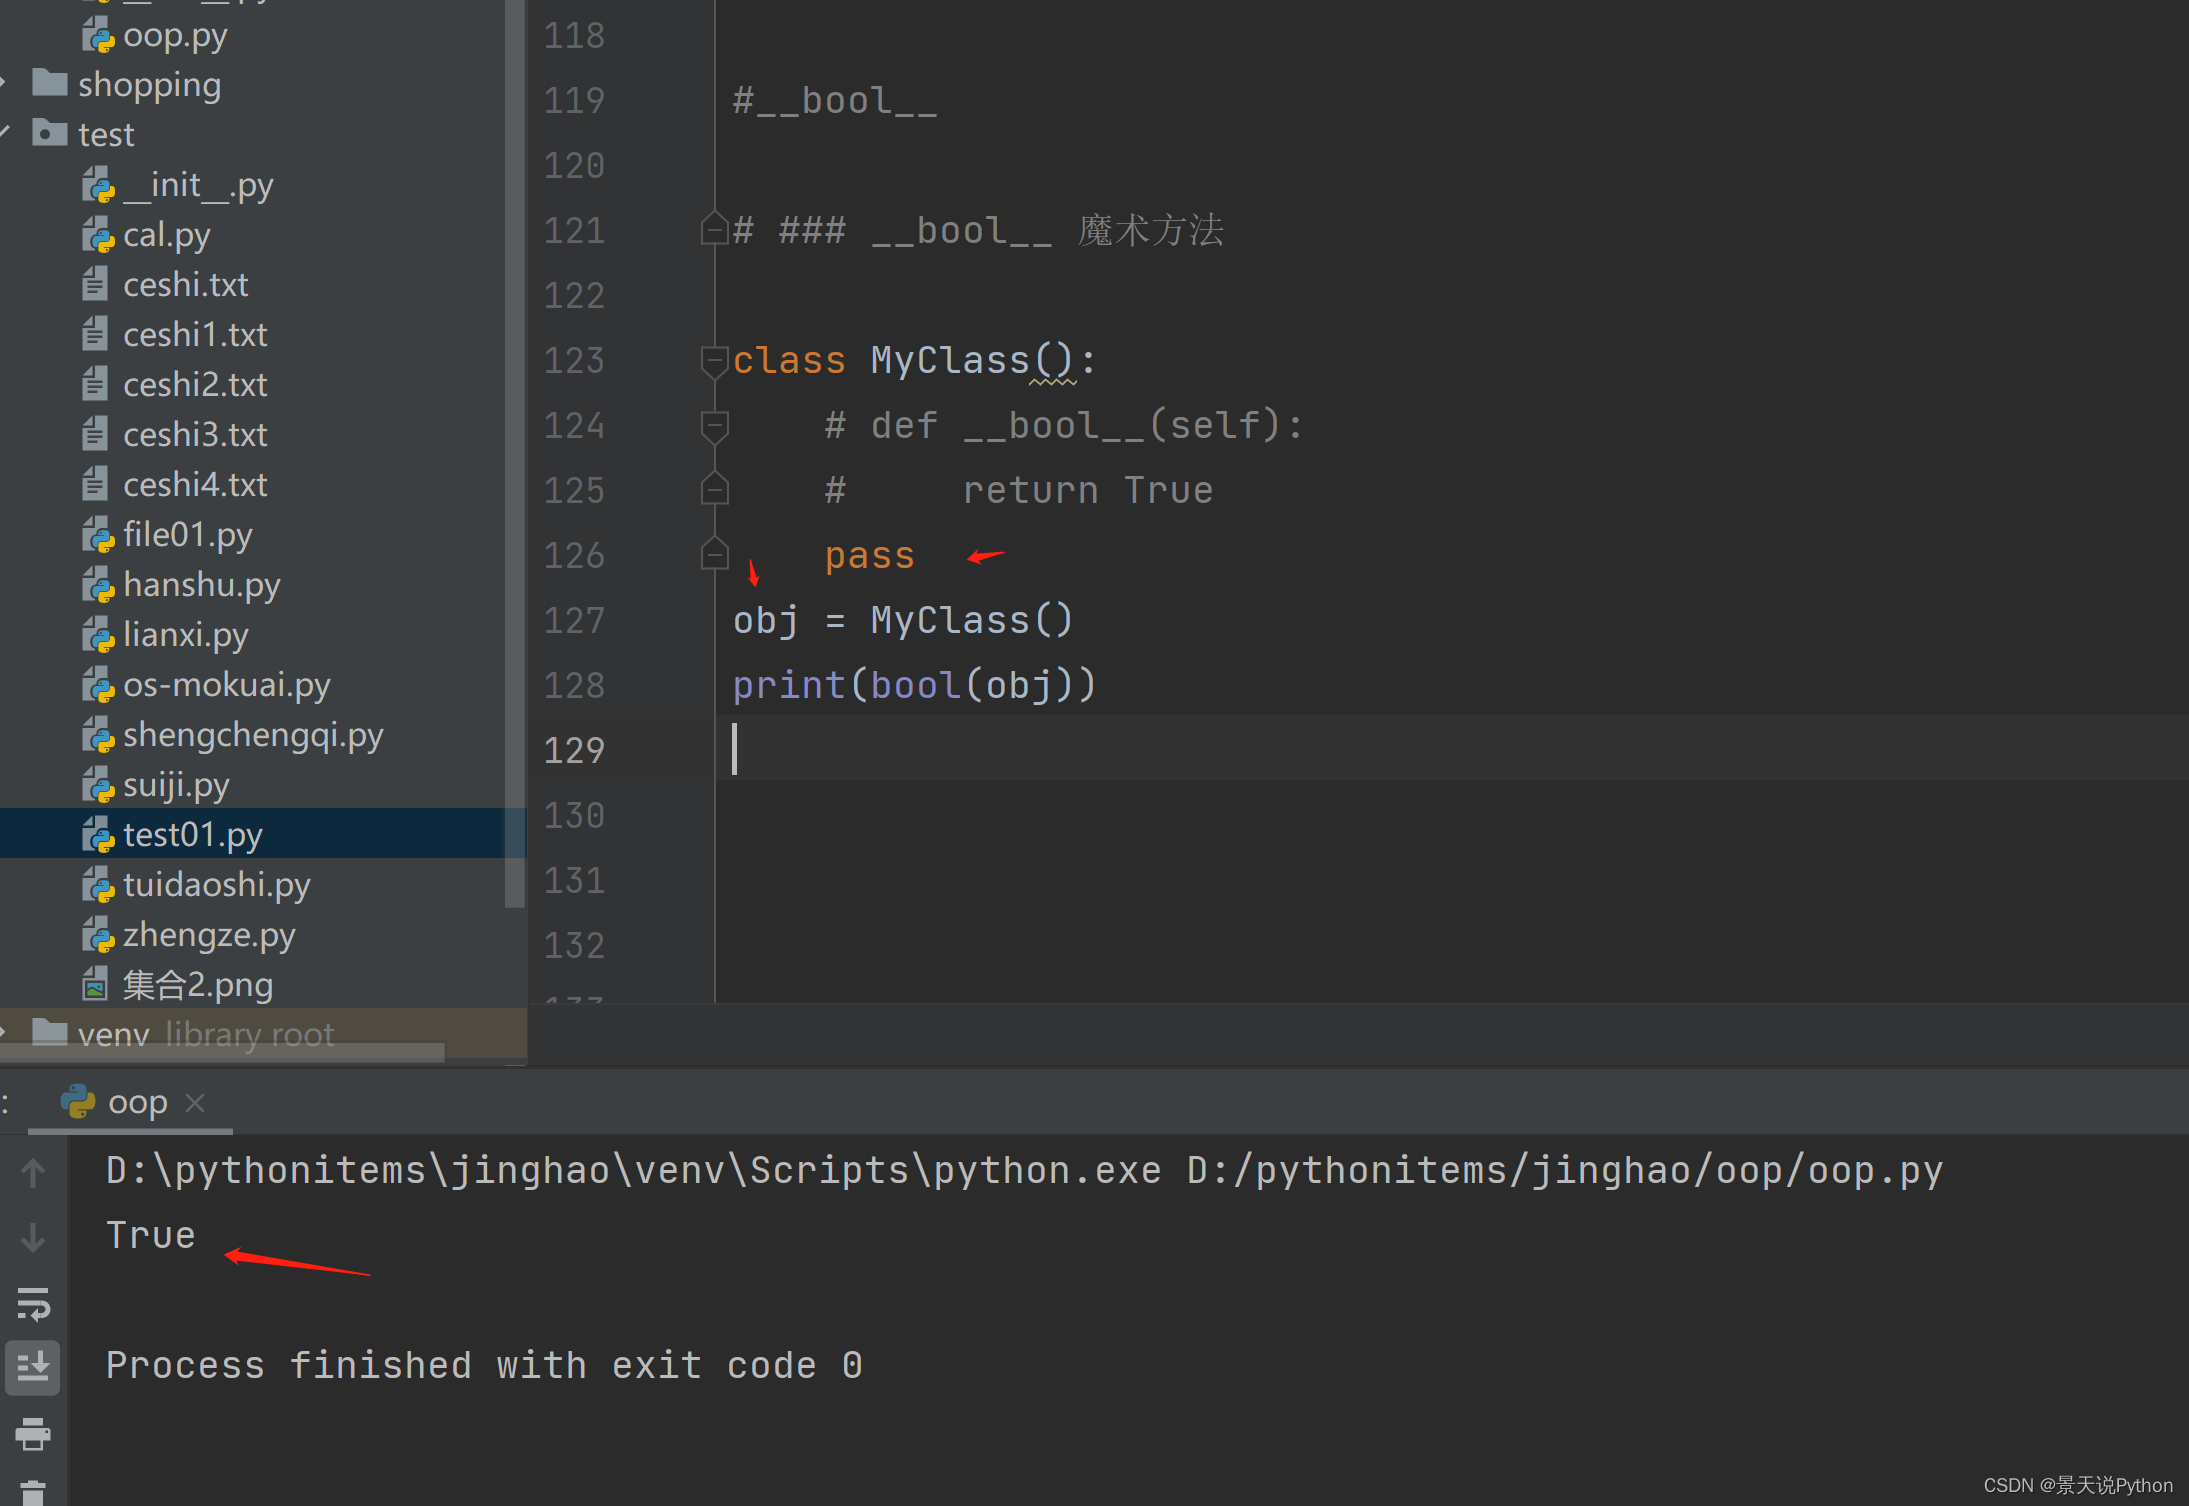Viewport: 2189px width, 1506px height.
Task: Click the Python icon of hanshu.py
Action: point(98,585)
